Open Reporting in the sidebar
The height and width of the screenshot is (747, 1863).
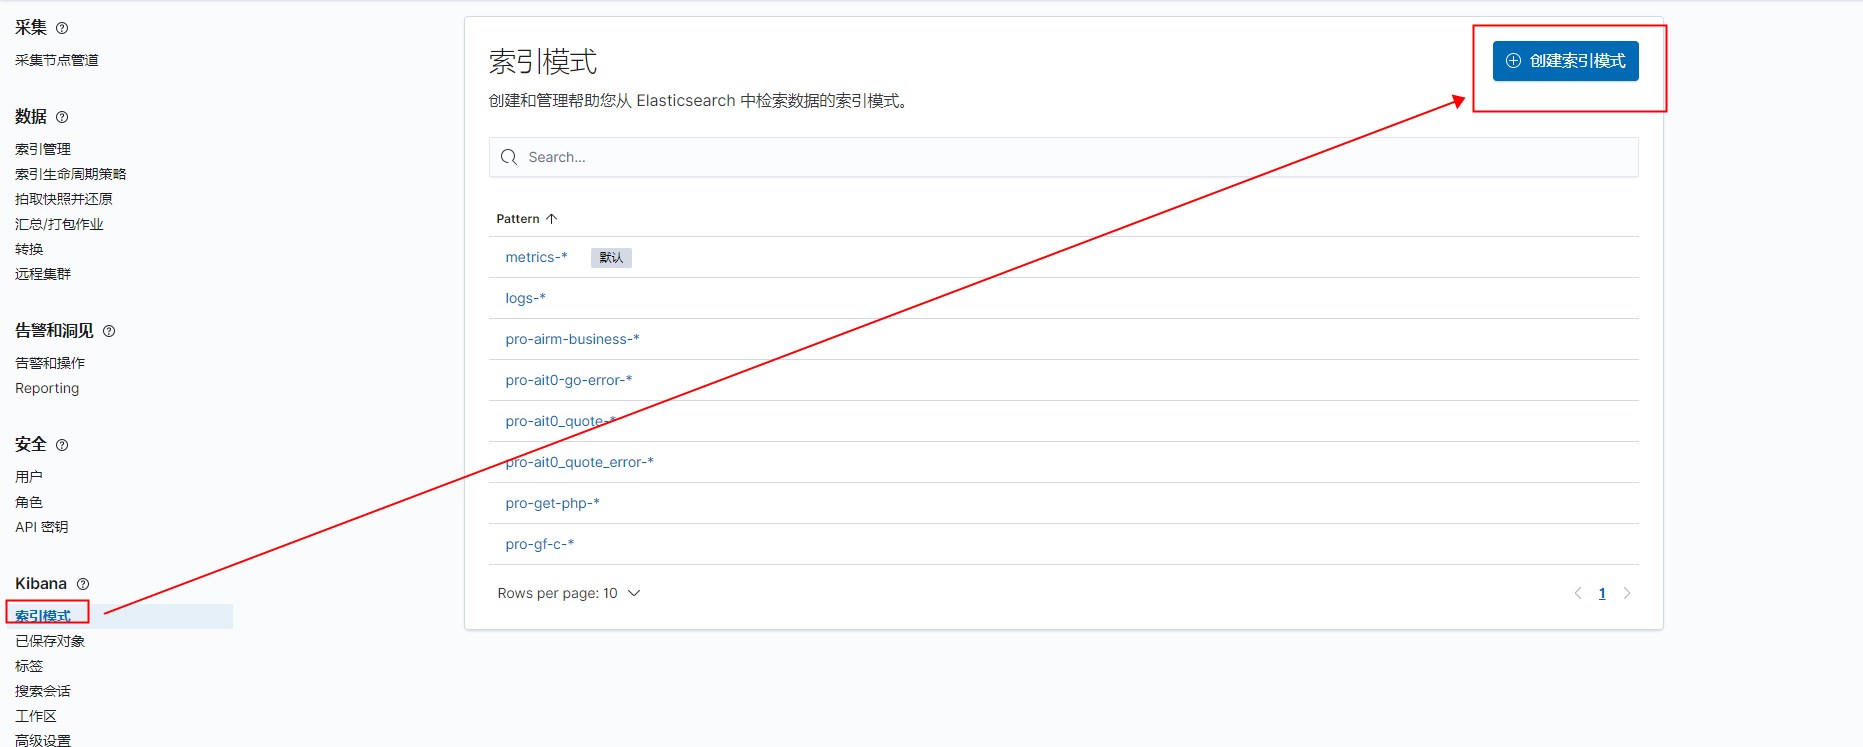point(47,388)
